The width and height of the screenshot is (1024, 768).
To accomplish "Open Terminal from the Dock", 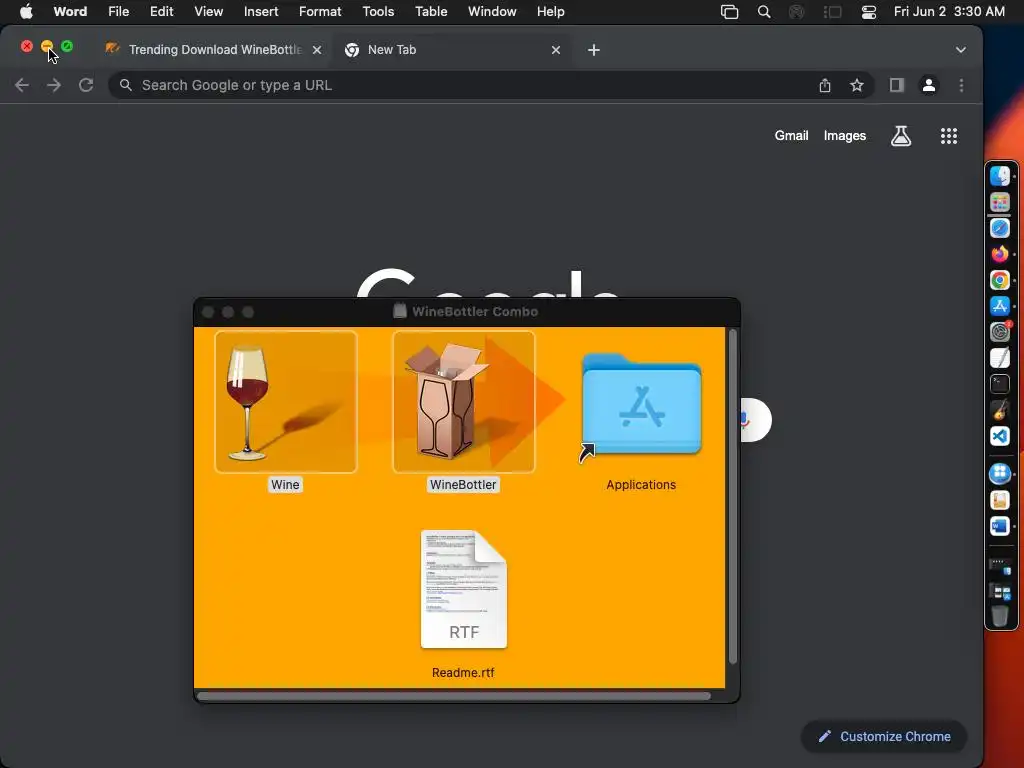I will point(1000,384).
